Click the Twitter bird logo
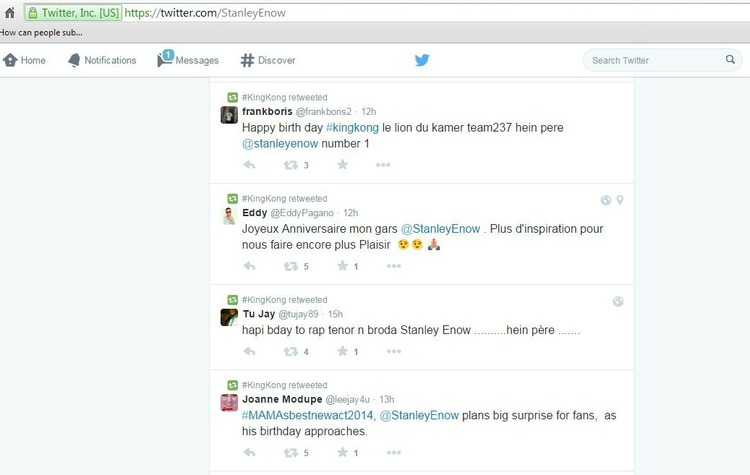This screenshot has height=475, width=750. pos(422,60)
